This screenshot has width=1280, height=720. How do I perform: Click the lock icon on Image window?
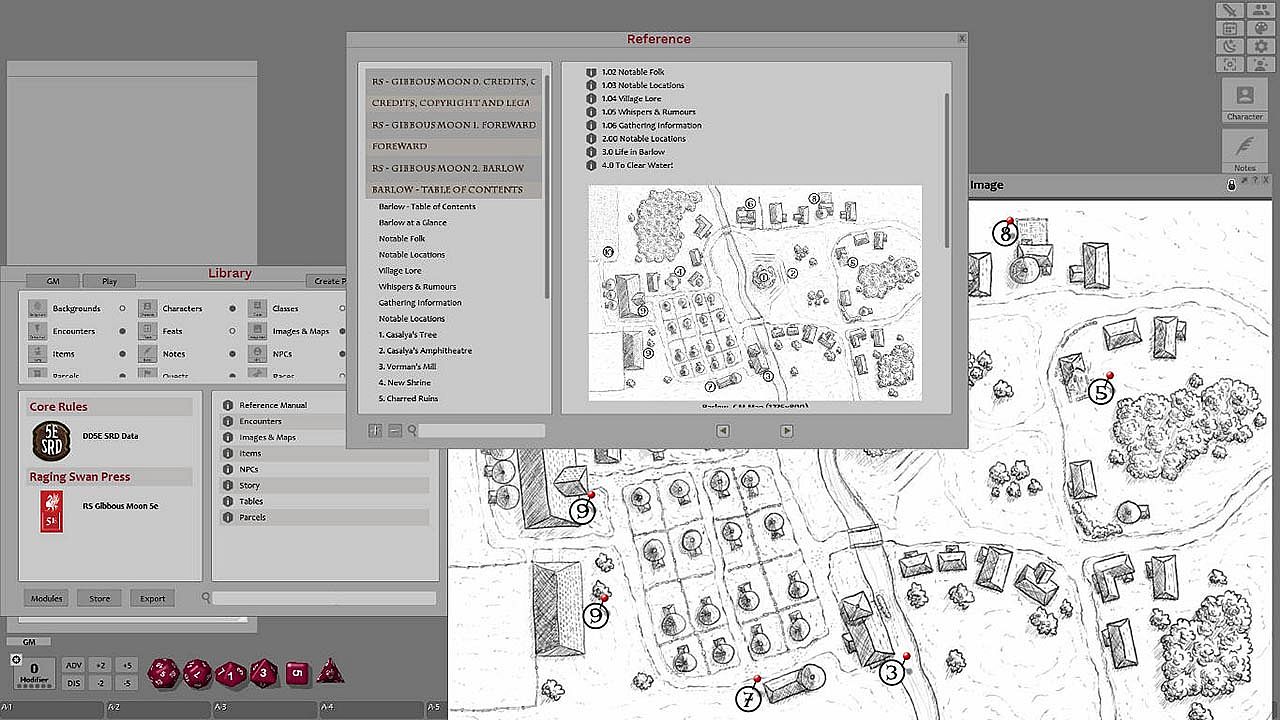1232,185
